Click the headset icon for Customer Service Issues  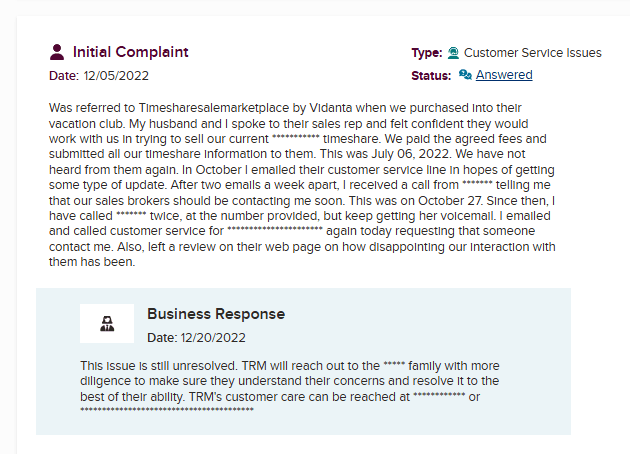[453, 53]
